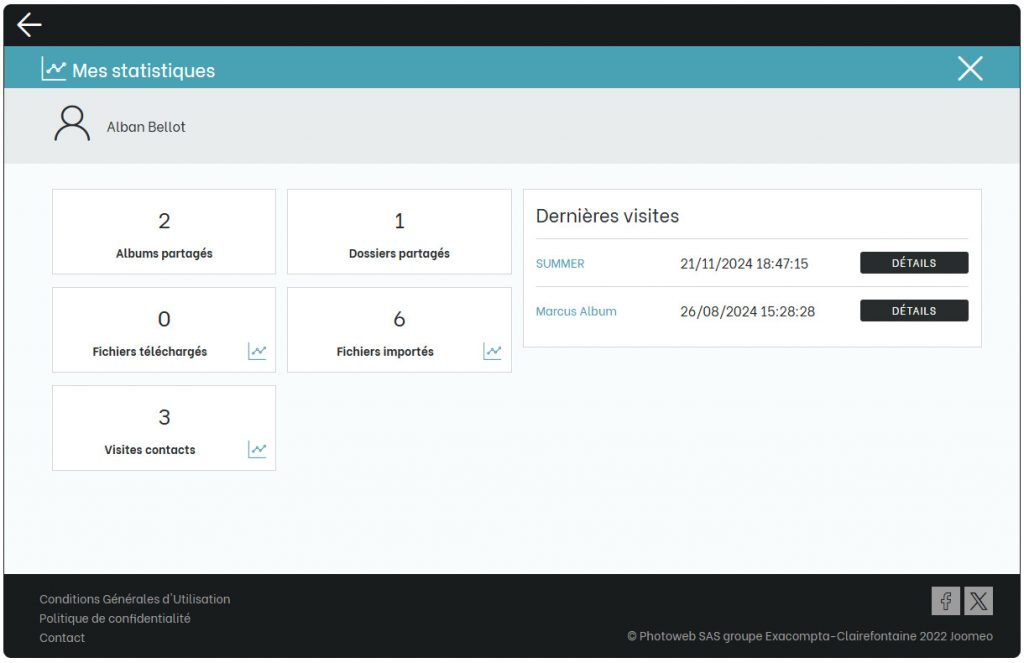The height and width of the screenshot is (663, 1024).
Task: Open chart for Visites contacts
Action: (x=257, y=449)
